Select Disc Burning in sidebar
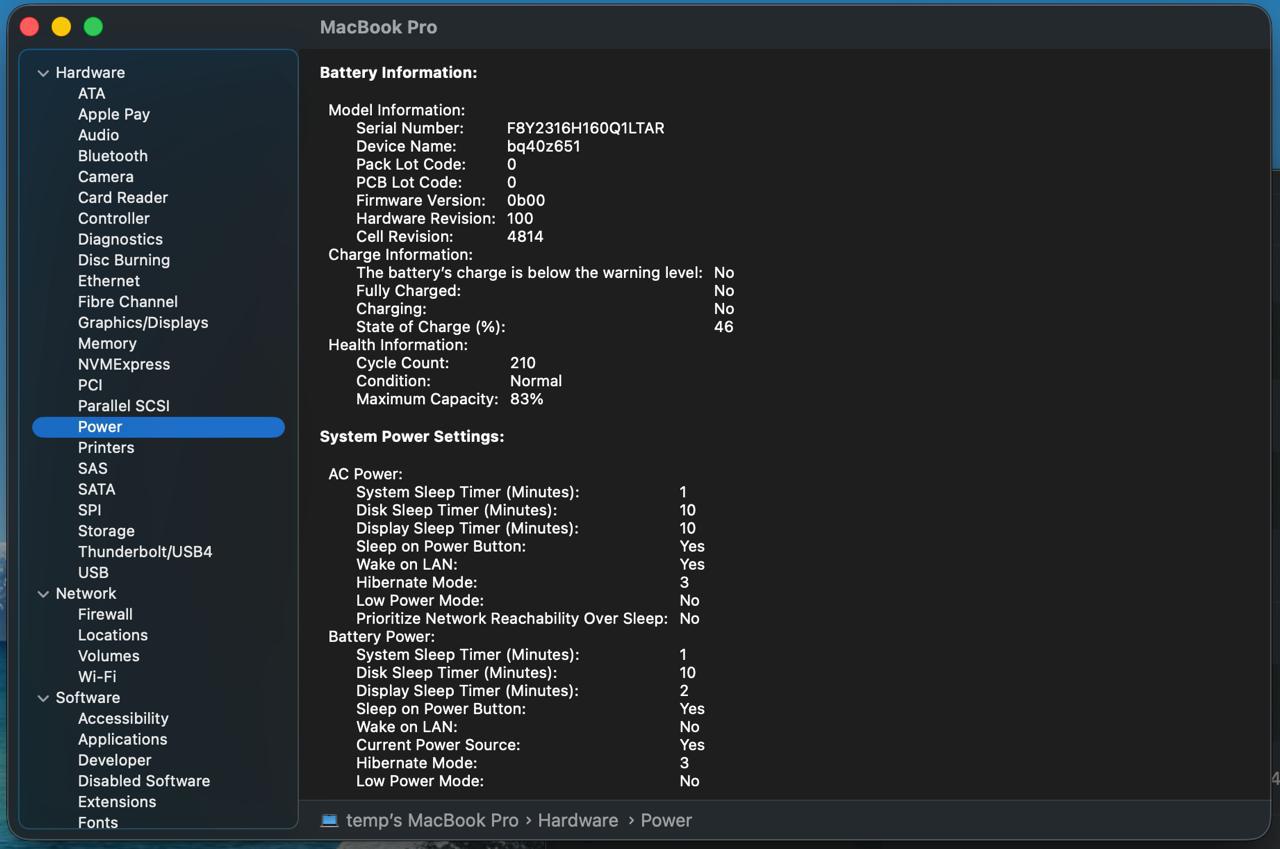The height and width of the screenshot is (849, 1280). (124, 260)
